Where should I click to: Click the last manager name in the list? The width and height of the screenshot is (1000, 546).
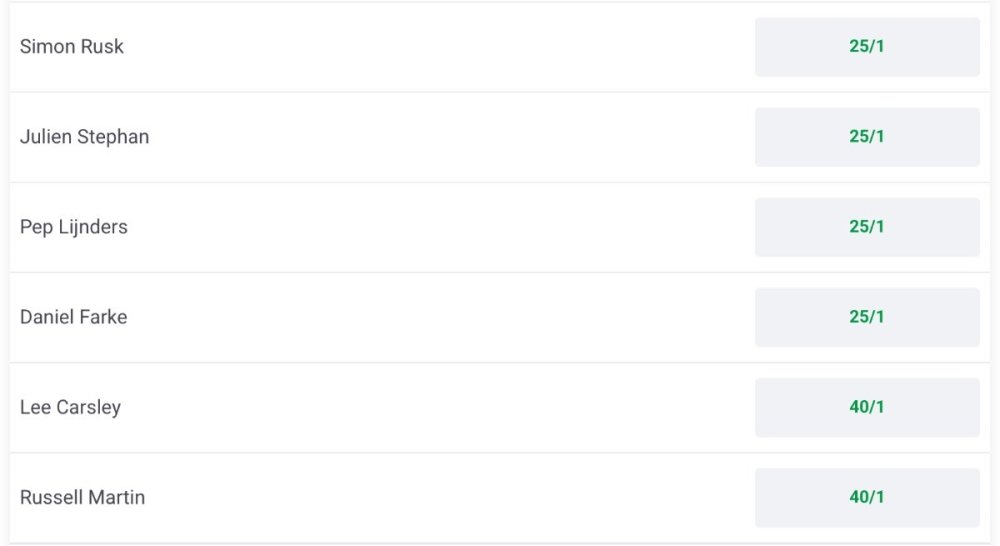(x=82, y=497)
